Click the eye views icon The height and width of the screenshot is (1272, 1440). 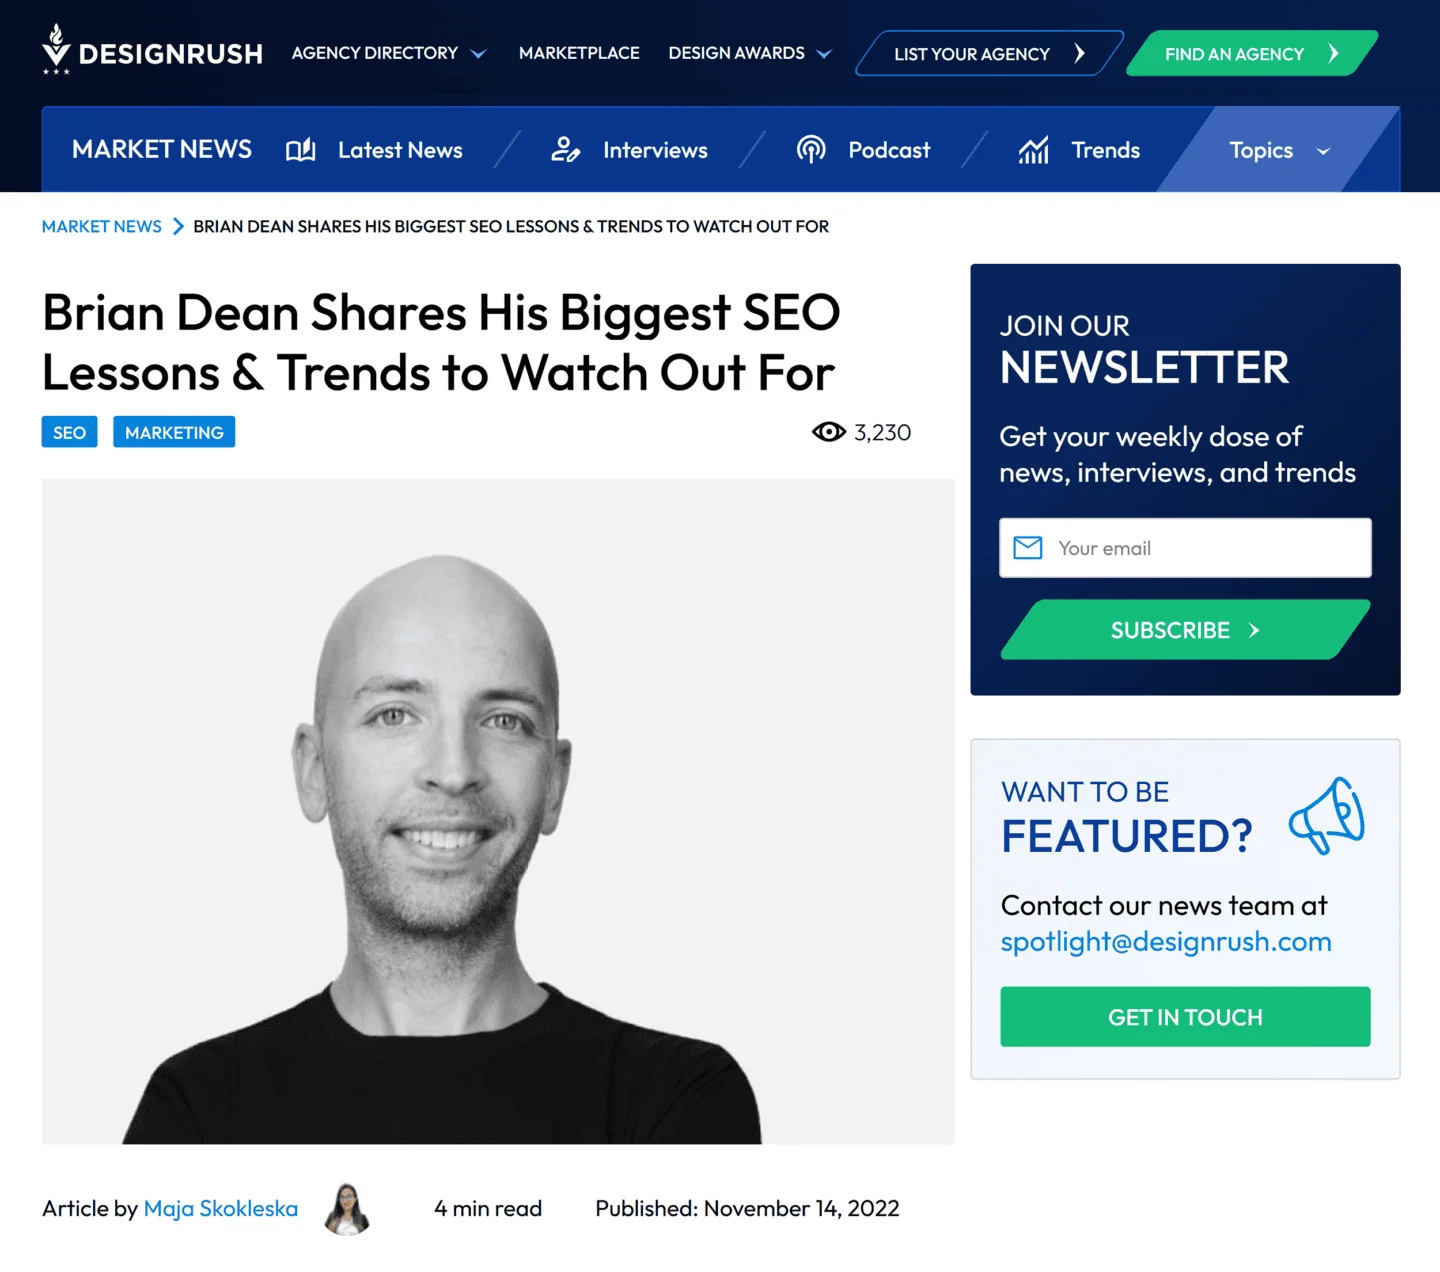click(x=829, y=432)
